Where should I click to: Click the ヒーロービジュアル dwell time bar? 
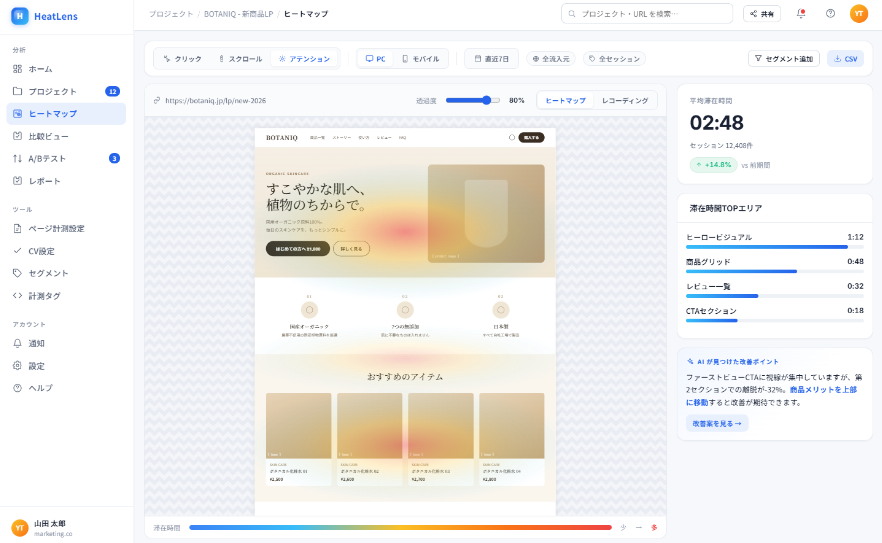[x=775, y=247]
